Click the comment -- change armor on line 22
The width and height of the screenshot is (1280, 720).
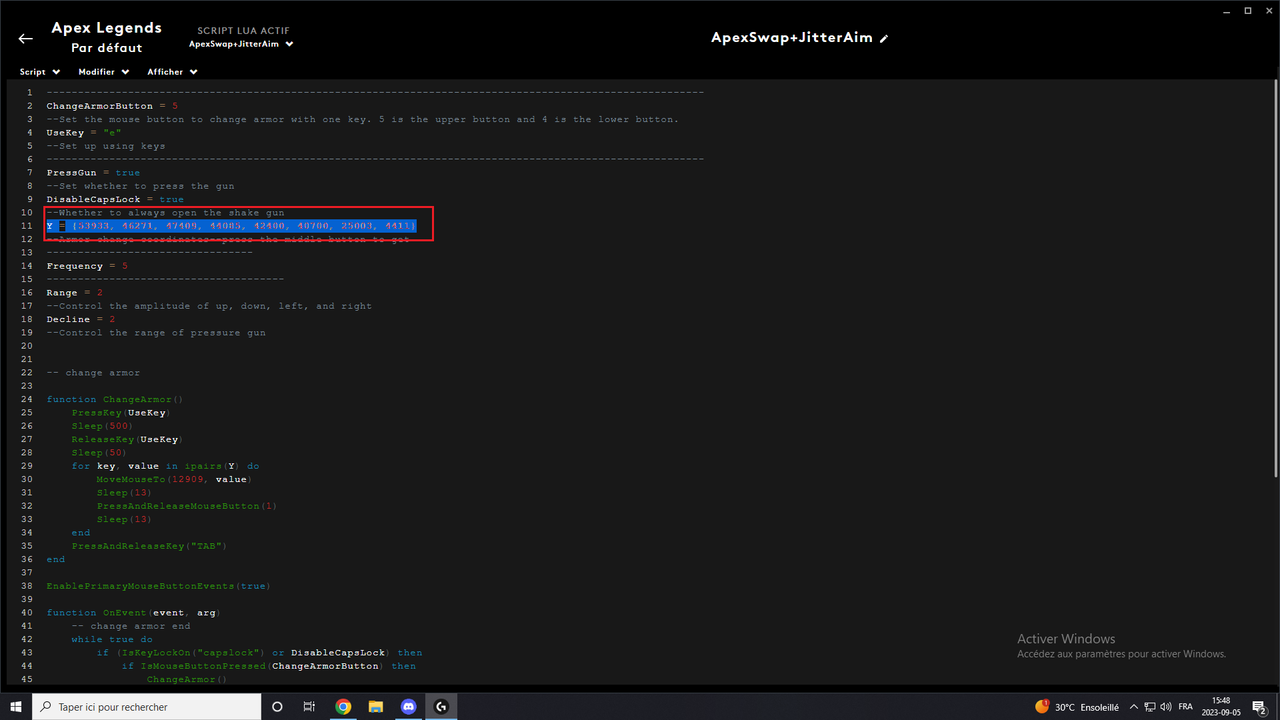click(93, 373)
